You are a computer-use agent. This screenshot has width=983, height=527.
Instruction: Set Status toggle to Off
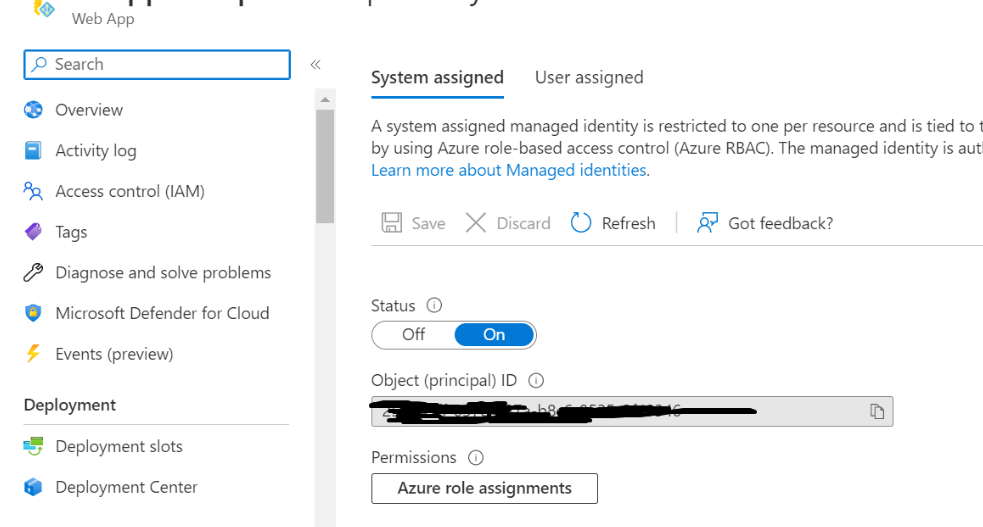[x=413, y=335]
